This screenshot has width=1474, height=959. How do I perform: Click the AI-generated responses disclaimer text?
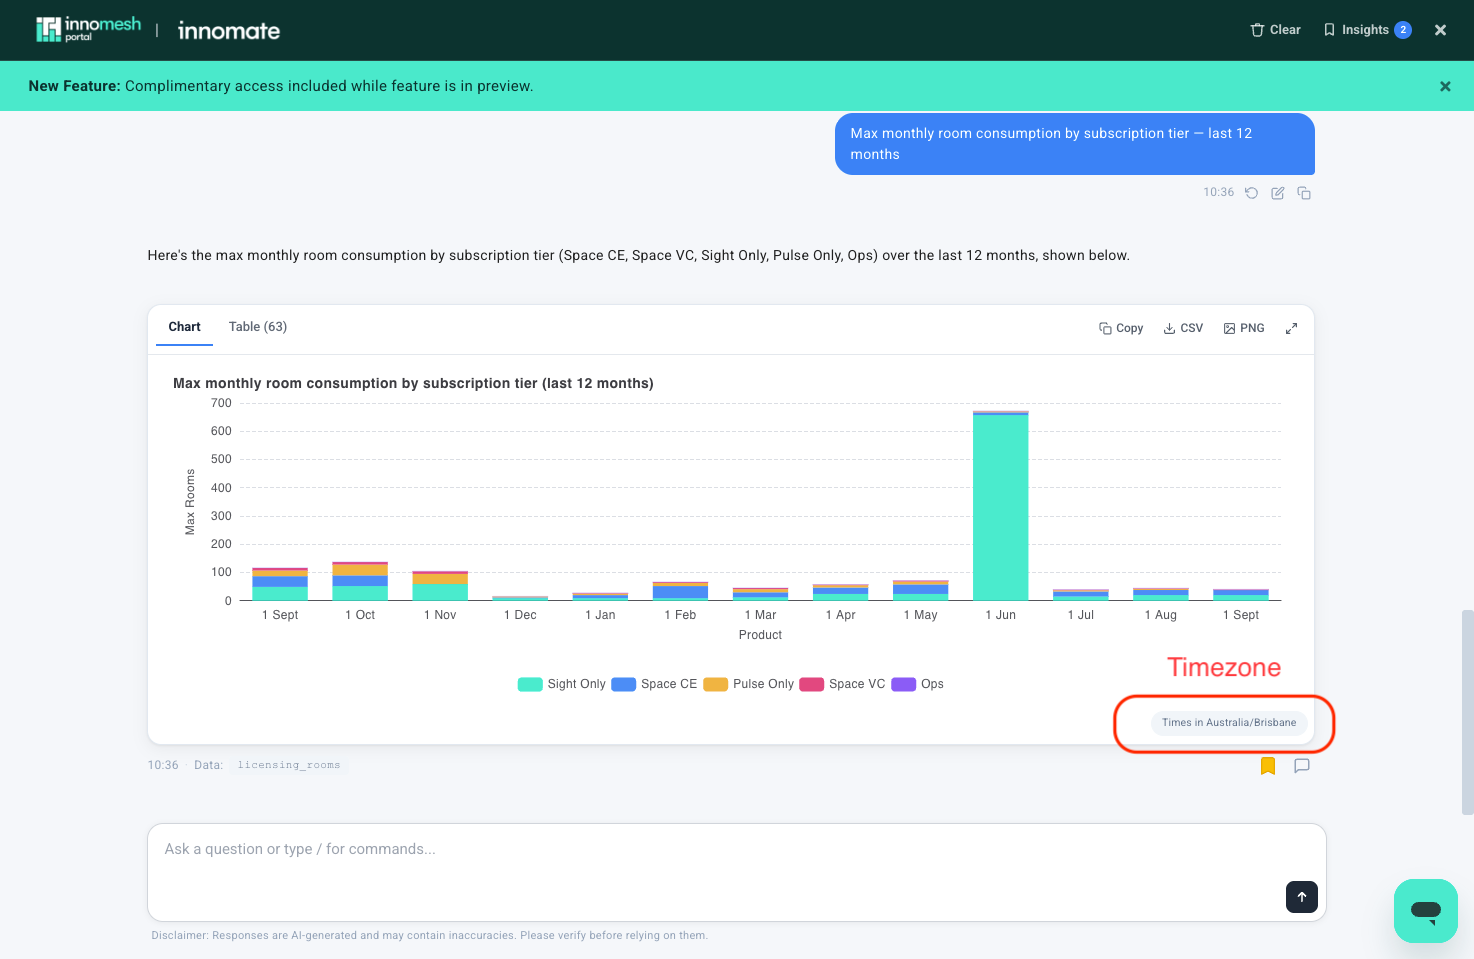click(429, 936)
